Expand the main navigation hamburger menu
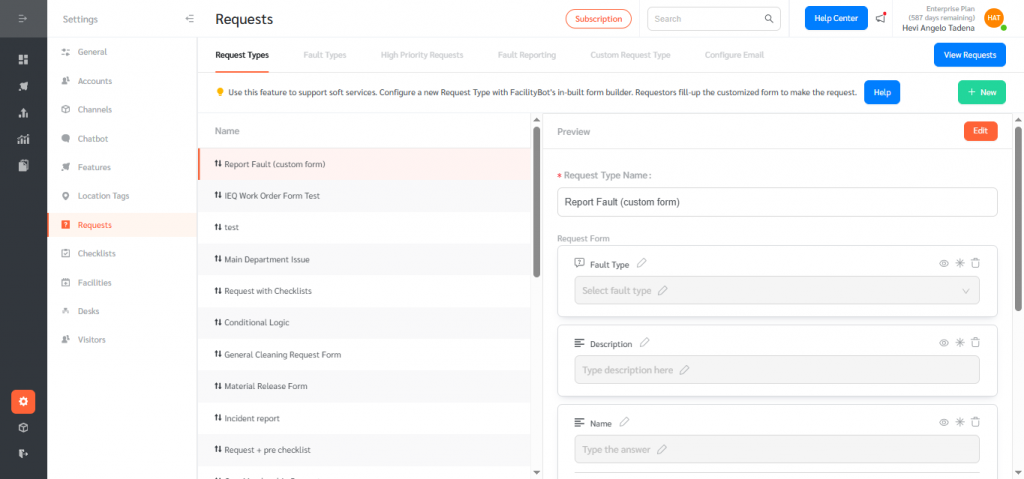This screenshot has height=479, width=1024. click(x=23, y=19)
